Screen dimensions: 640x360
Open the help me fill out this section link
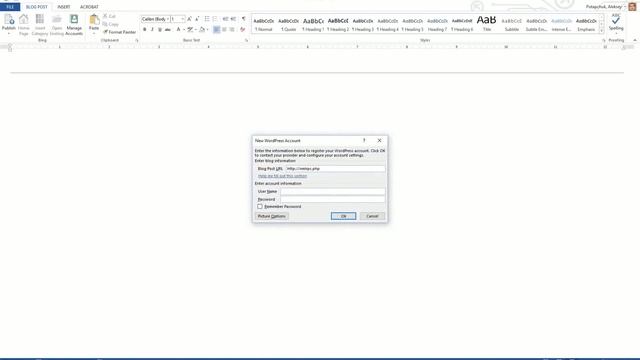(x=282, y=176)
